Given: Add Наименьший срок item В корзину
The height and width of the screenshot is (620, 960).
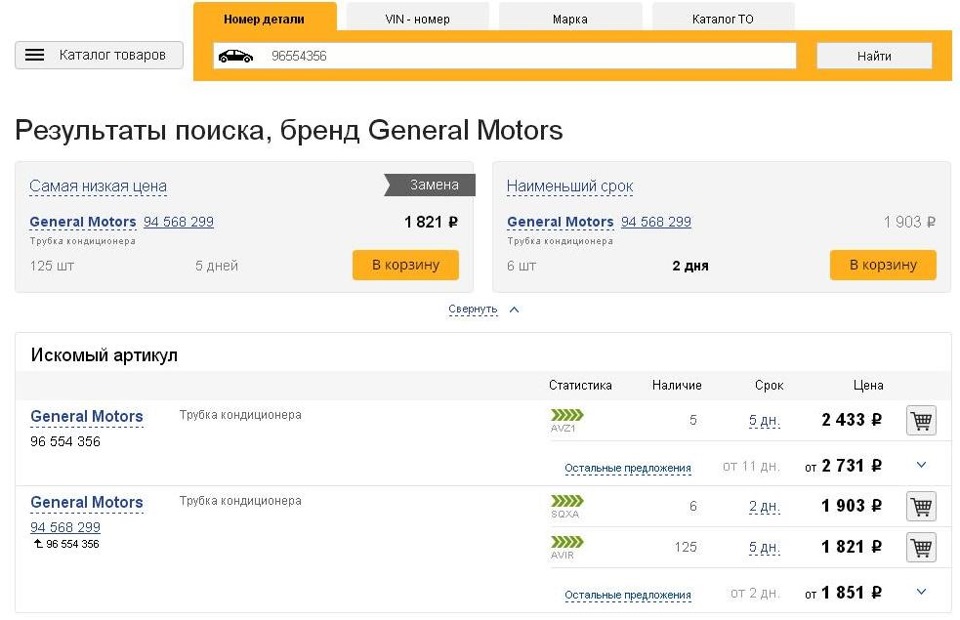Looking at the screenshot, I should pyautogui.click(x=882, y=265).
